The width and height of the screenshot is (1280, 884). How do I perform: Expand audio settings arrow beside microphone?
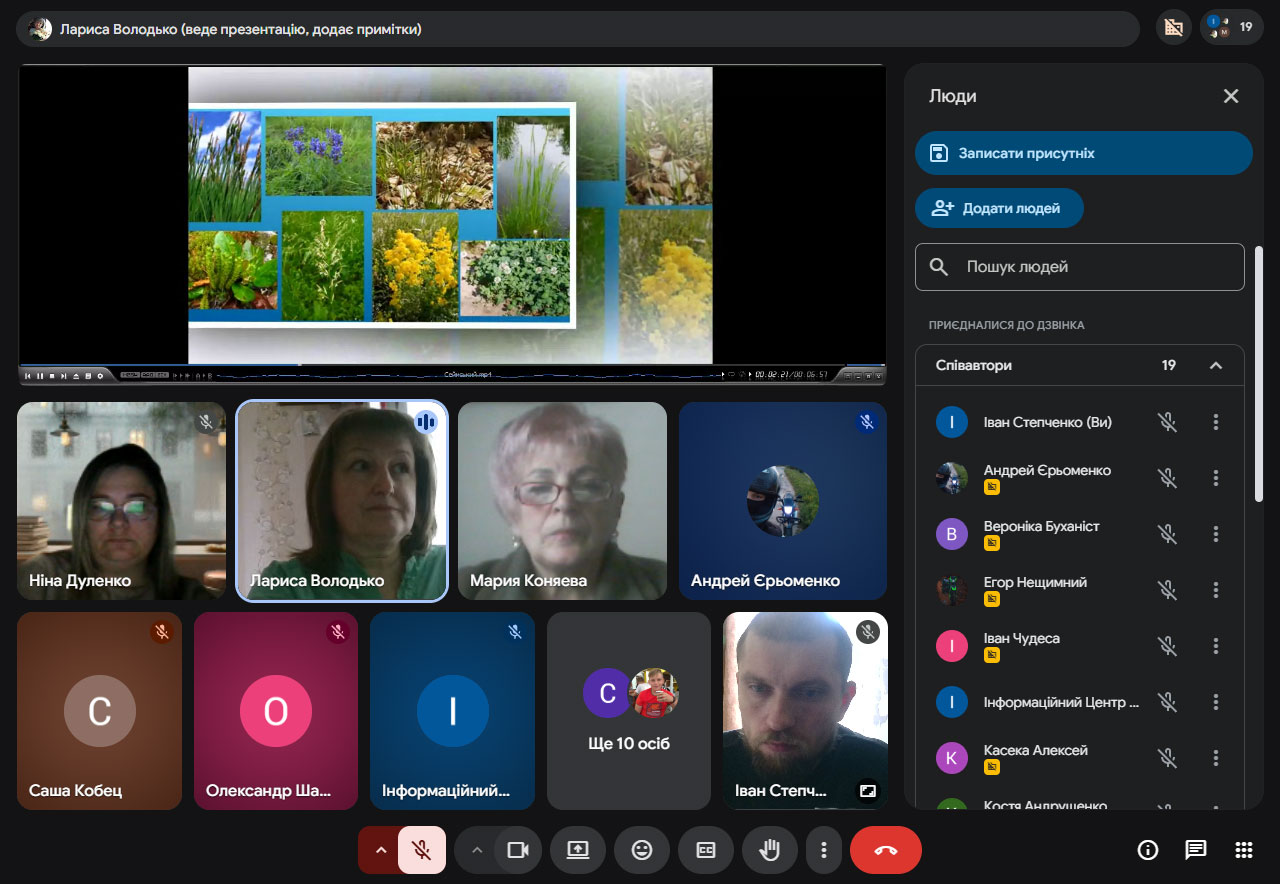(380, 850)
